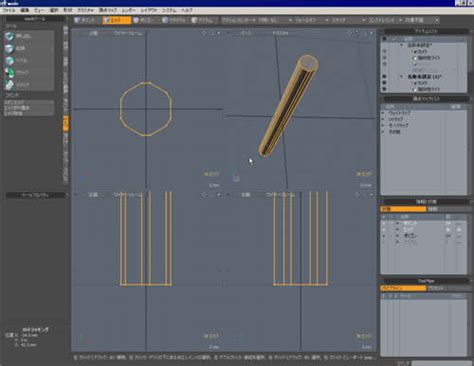Toggle visibility of the second scene item
474x366 pixels.
click(x=384, y=77)
